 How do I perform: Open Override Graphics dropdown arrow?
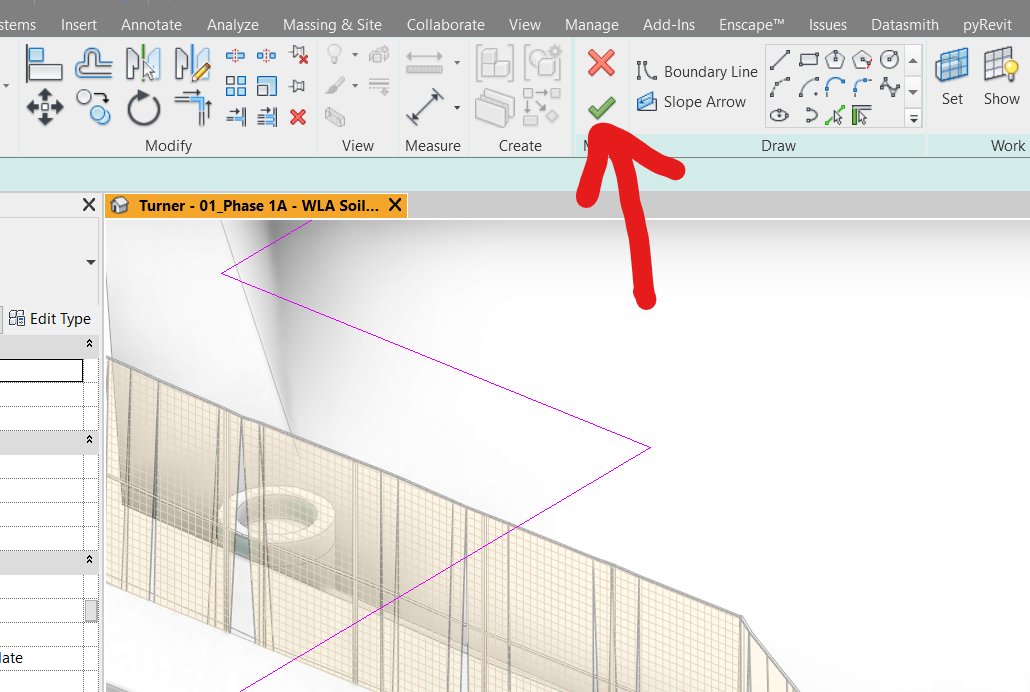coord(355,86)
